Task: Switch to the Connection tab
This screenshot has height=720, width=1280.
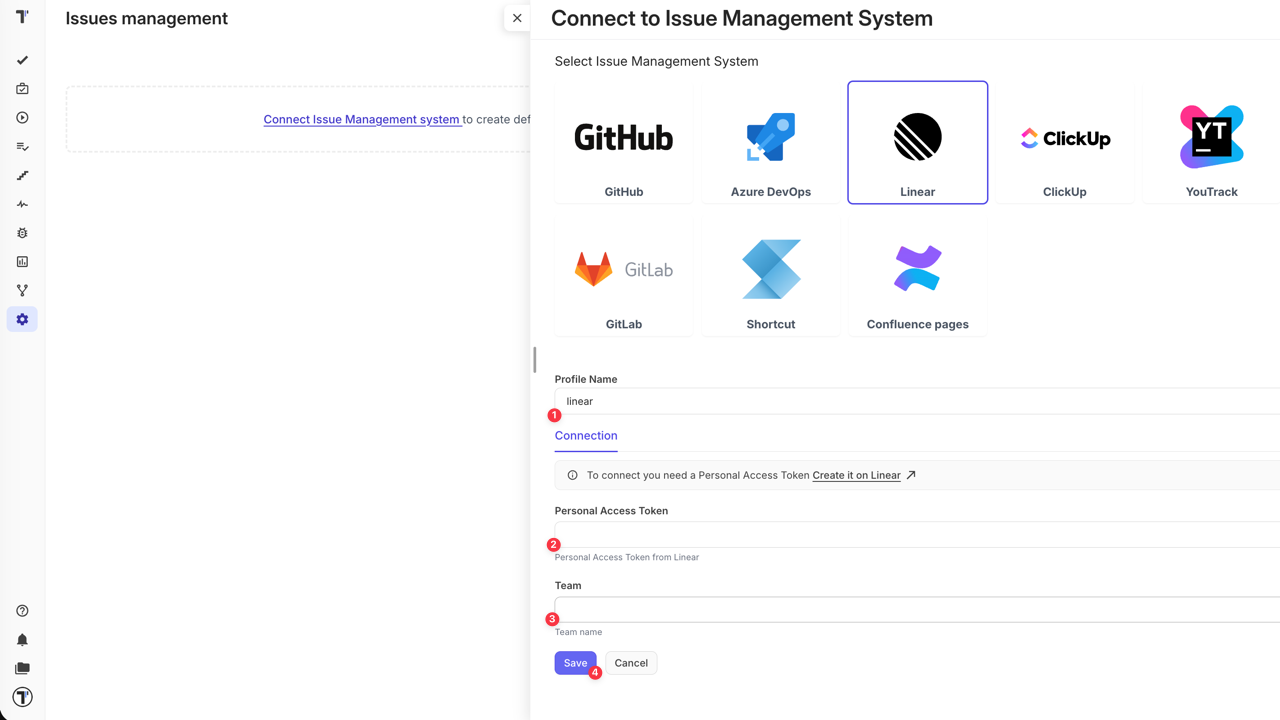Action: (586, 436)
